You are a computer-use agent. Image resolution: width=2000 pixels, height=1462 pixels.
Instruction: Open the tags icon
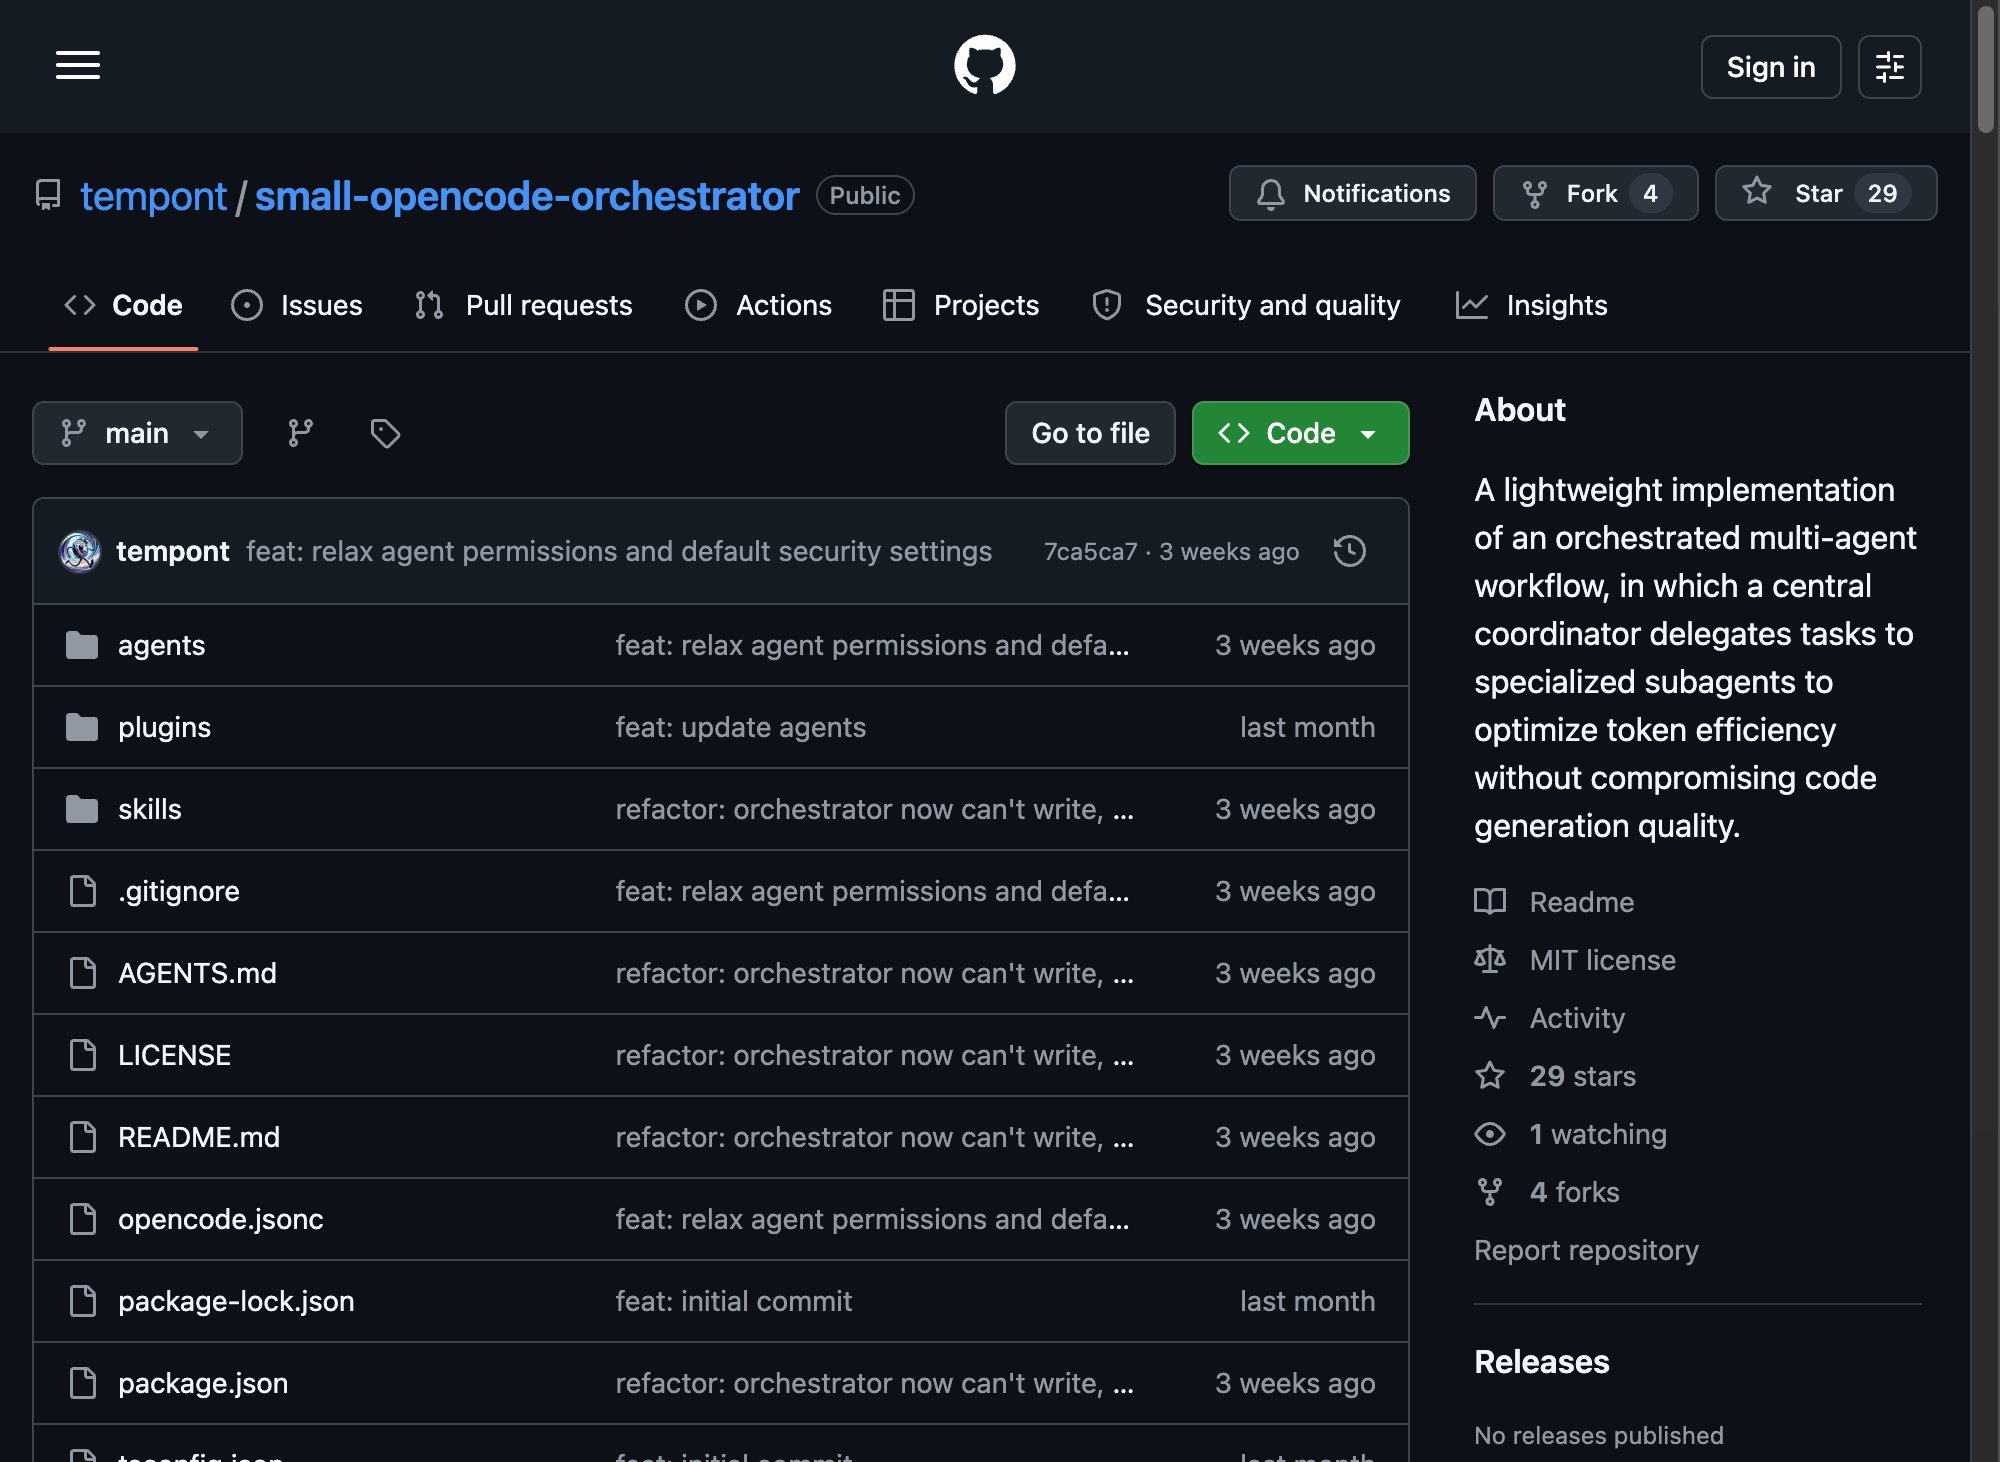[385, 433]
